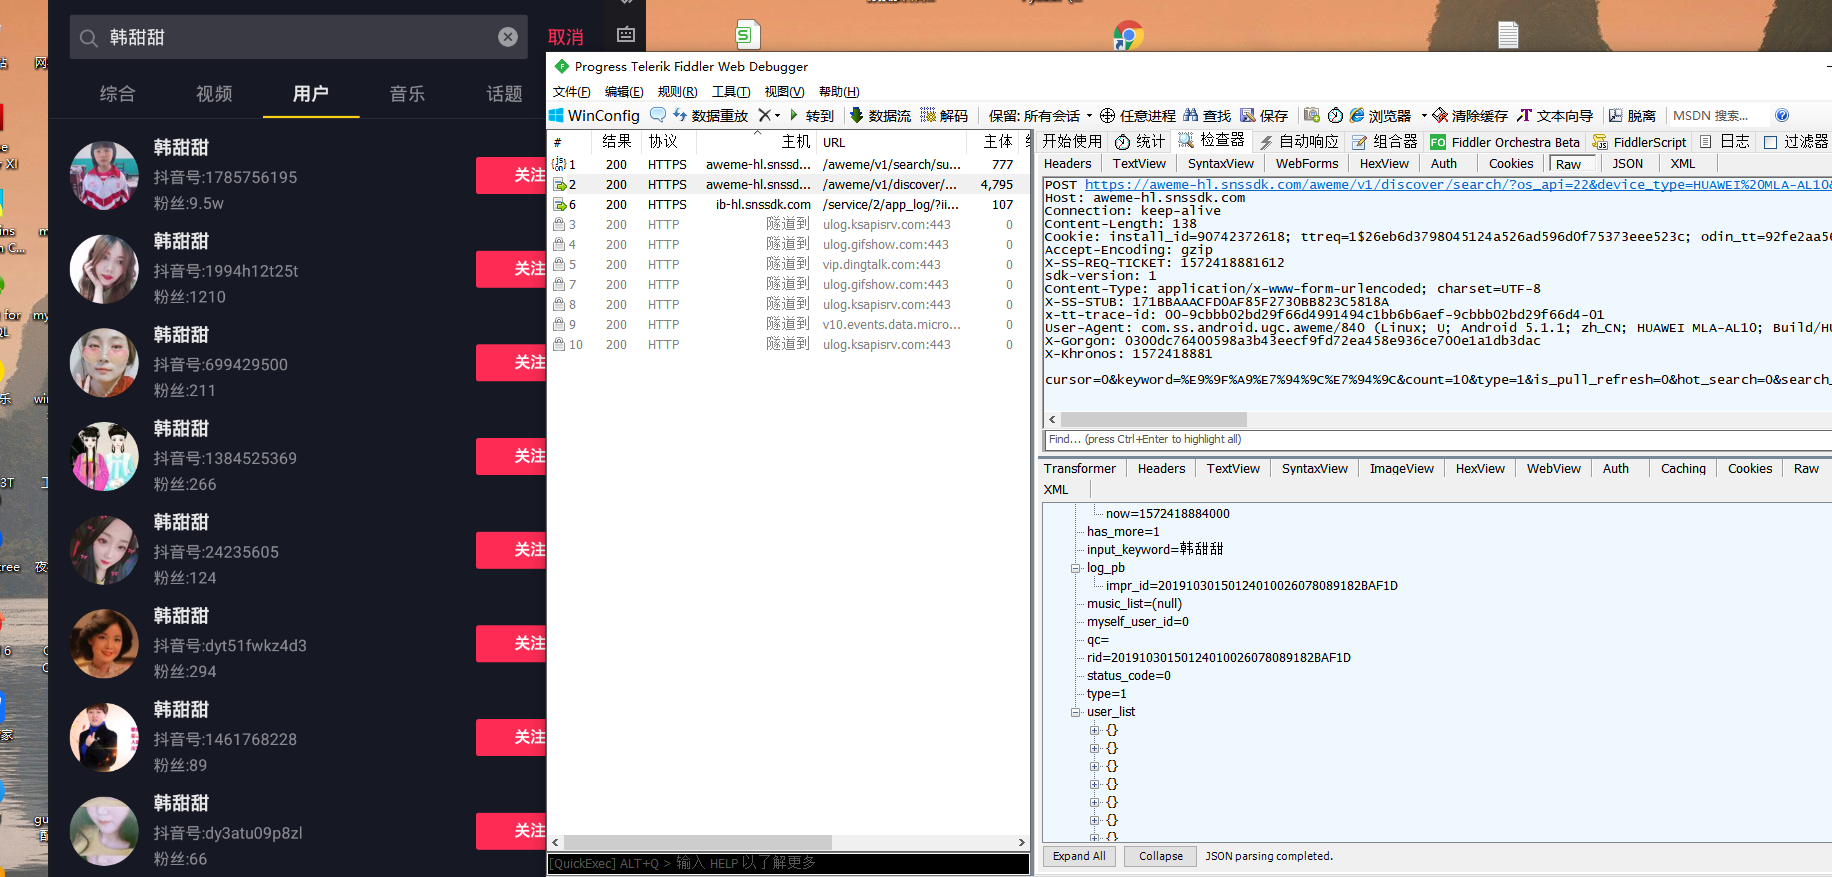
Task: Open the 文件(F) menu
Action: 572,92
